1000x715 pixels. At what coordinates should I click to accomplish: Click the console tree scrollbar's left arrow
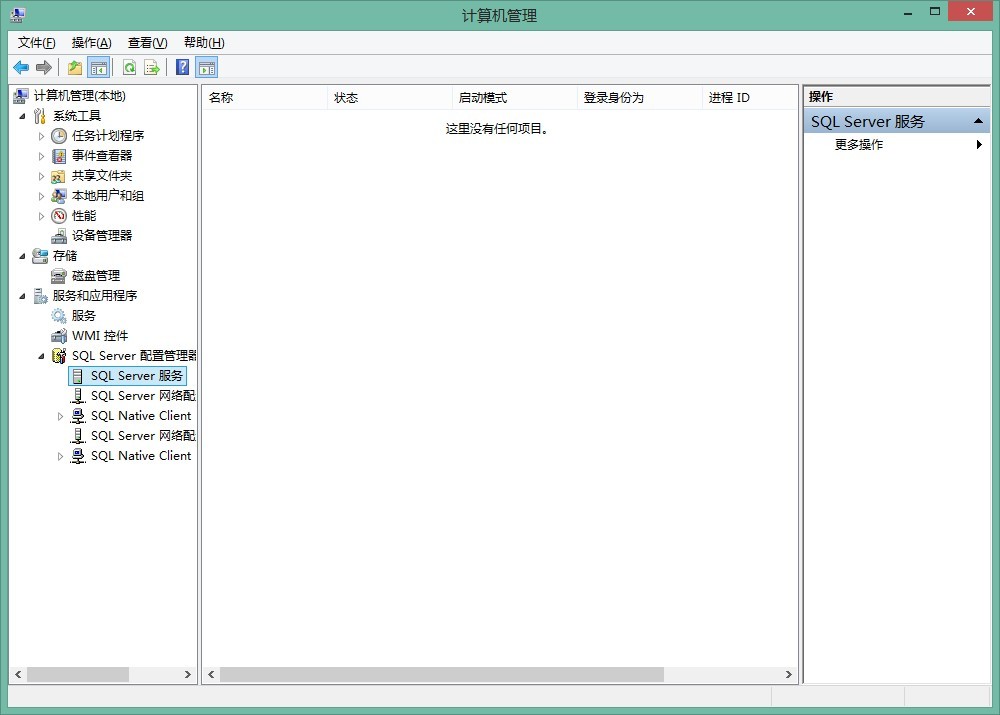pyautogui.click(x=18, y=674)
